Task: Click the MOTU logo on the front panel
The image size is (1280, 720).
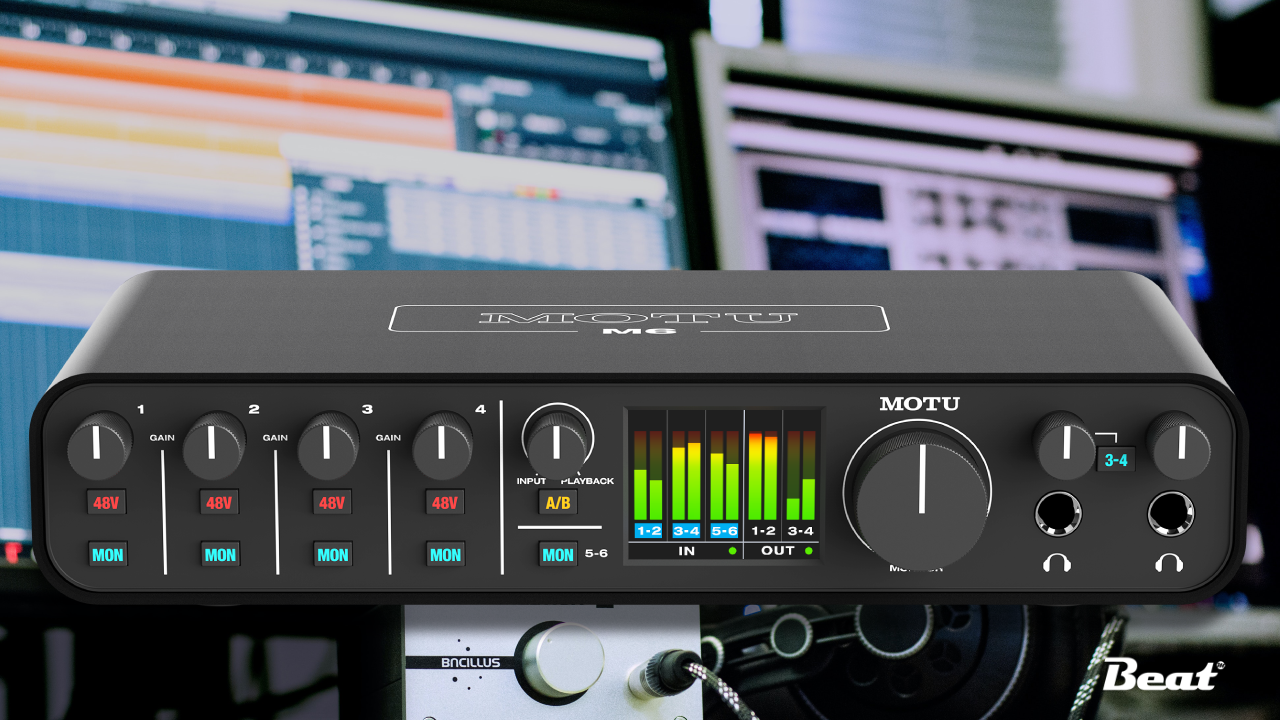Action: tap(919, 404)
